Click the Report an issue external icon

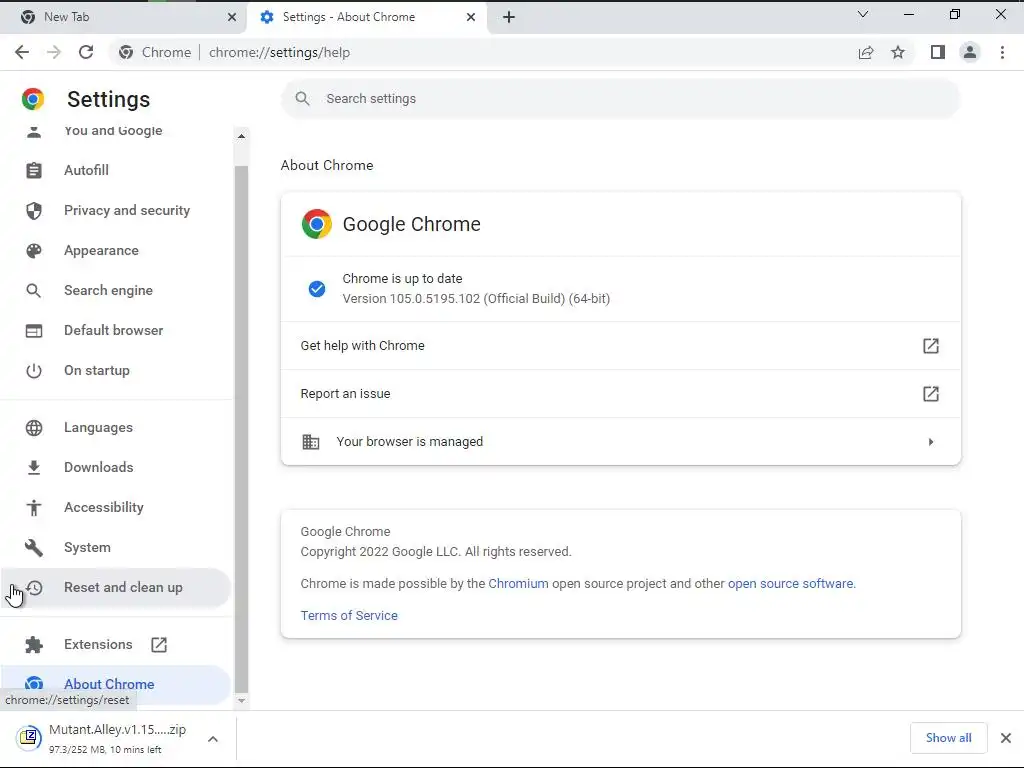[x=930, y=394]
